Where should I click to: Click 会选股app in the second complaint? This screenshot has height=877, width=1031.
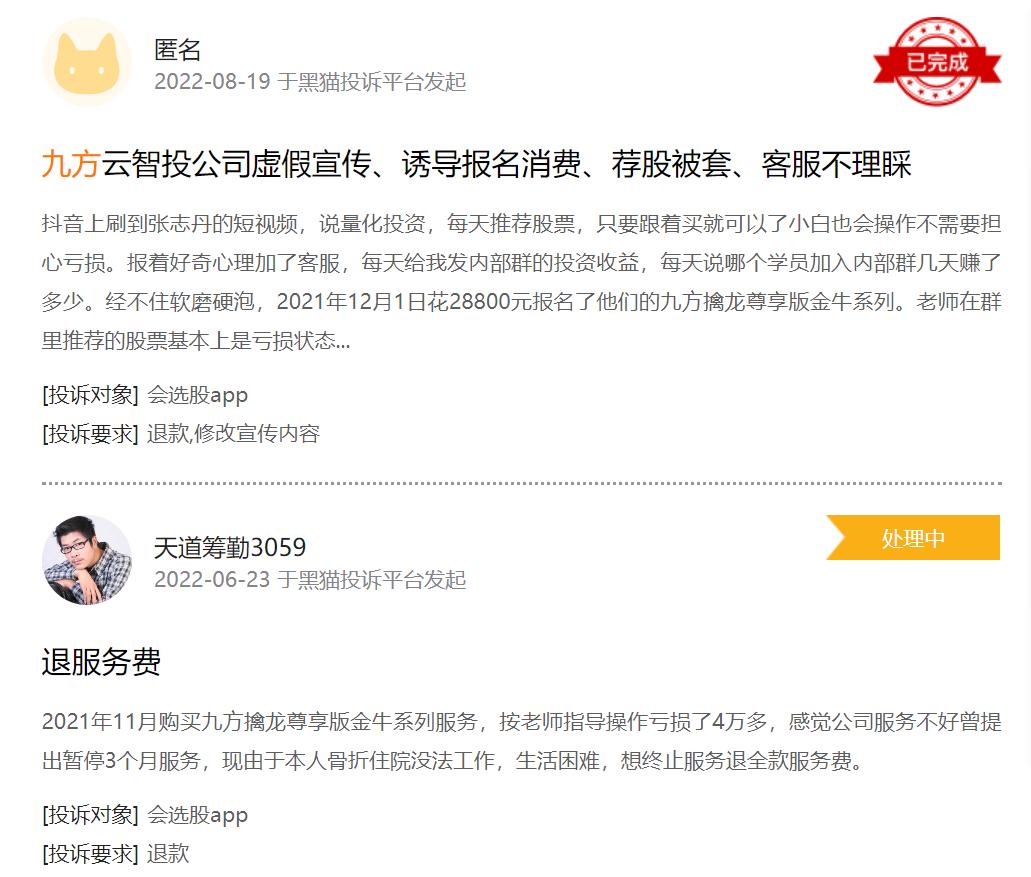[x=197, y=815]
